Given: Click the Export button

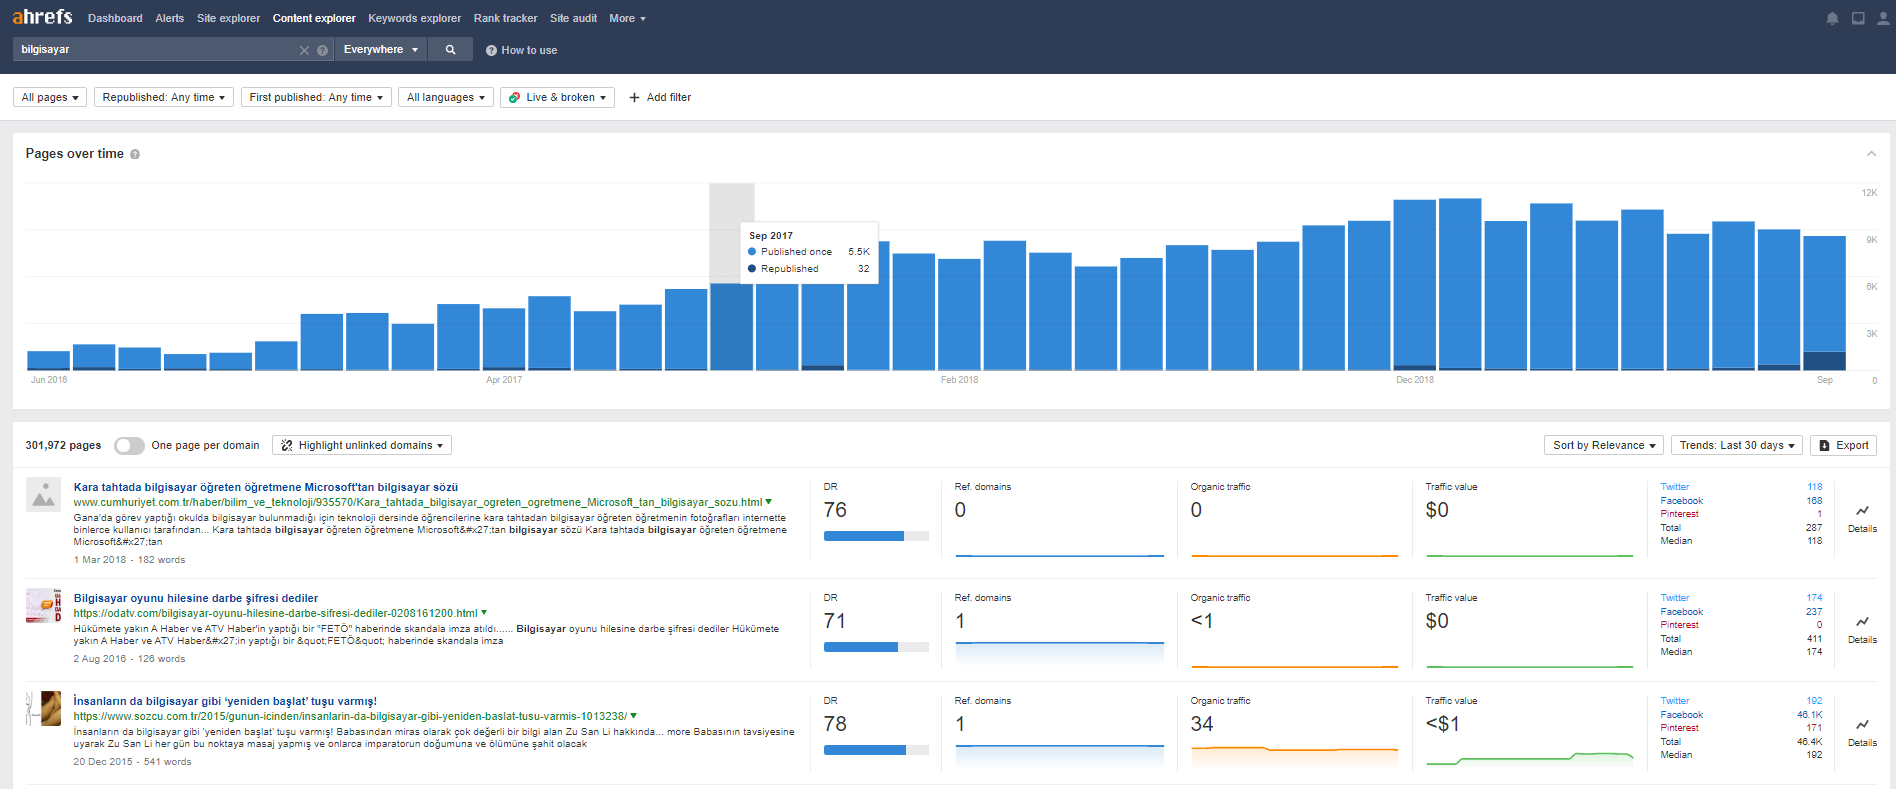Looking at the screenshot, I should click(x=1843, y=445).
